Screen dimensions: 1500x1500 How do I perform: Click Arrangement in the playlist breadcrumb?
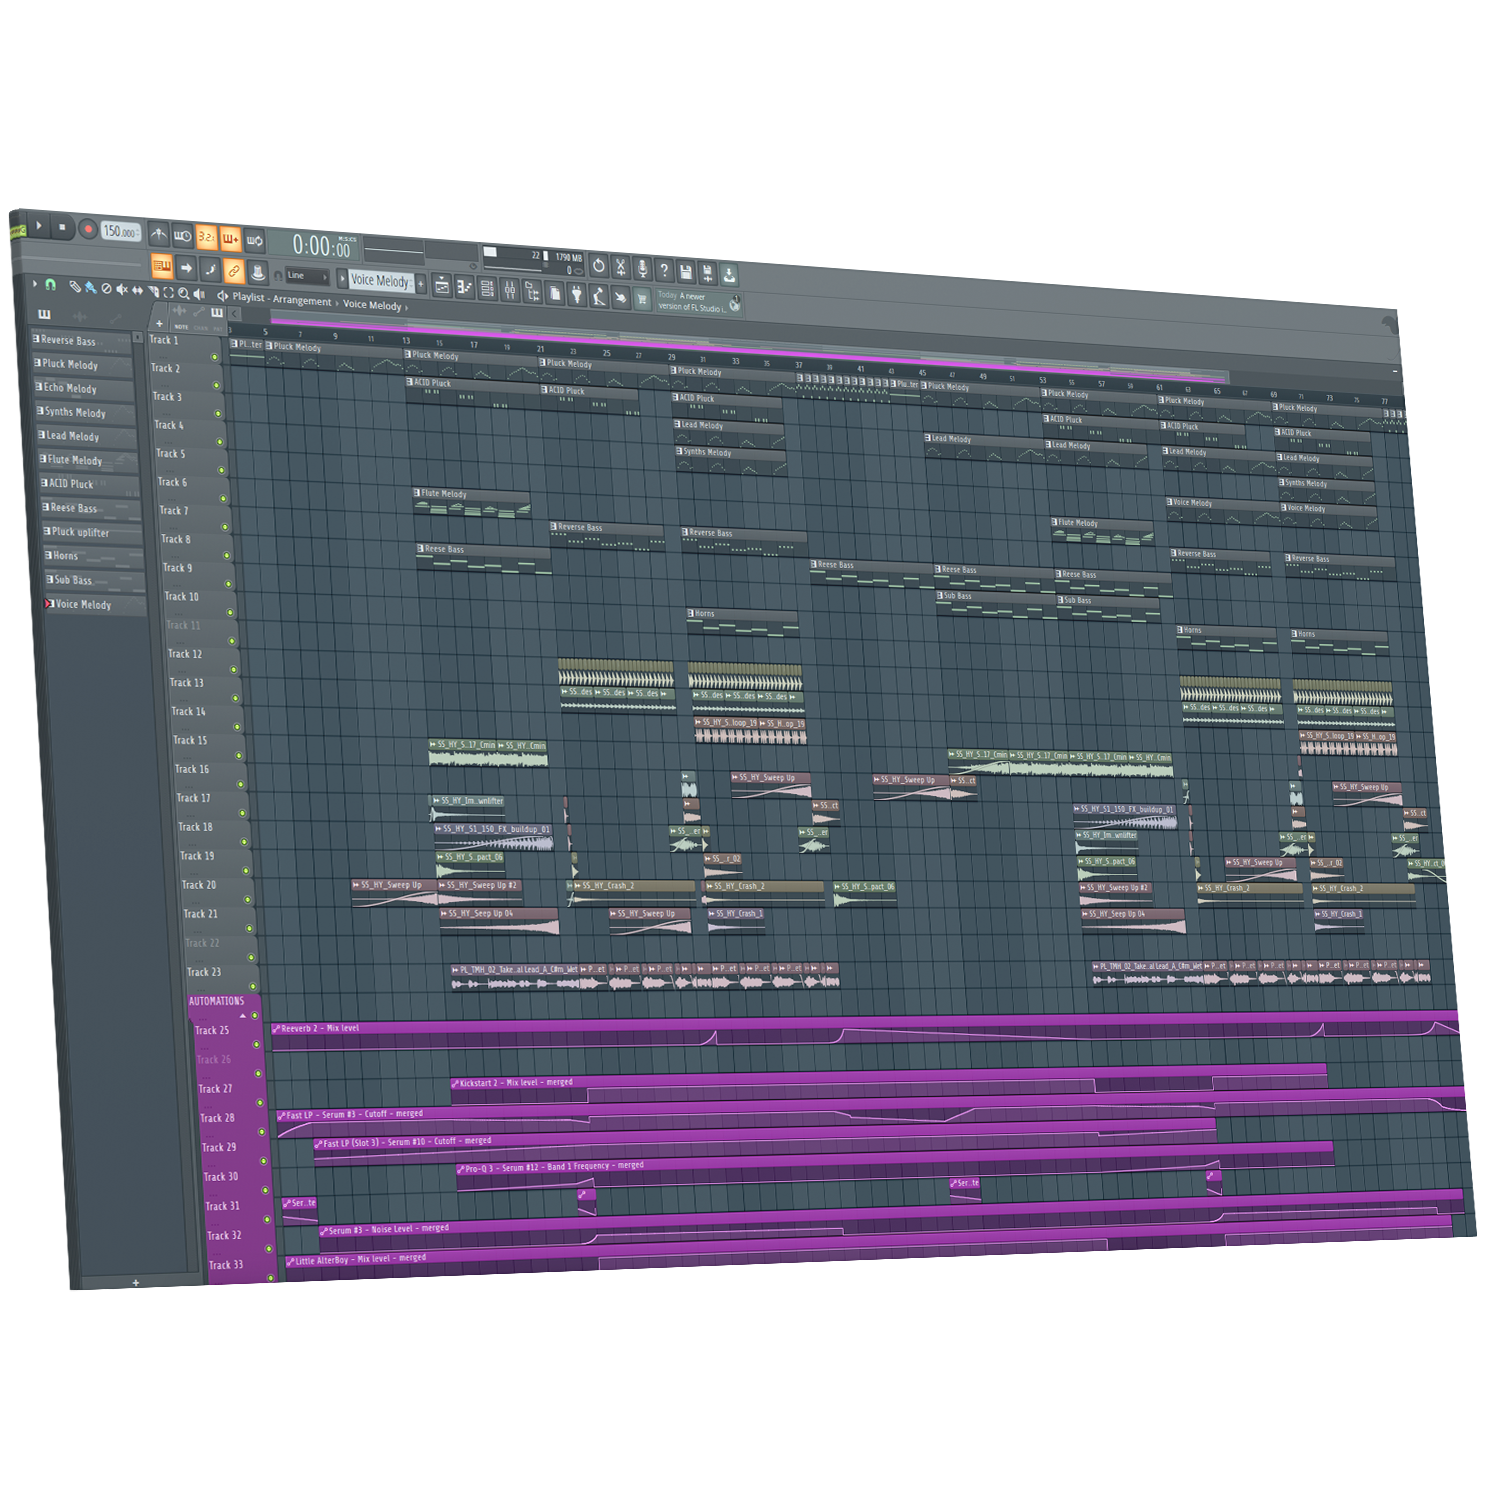tap(301, 300)
